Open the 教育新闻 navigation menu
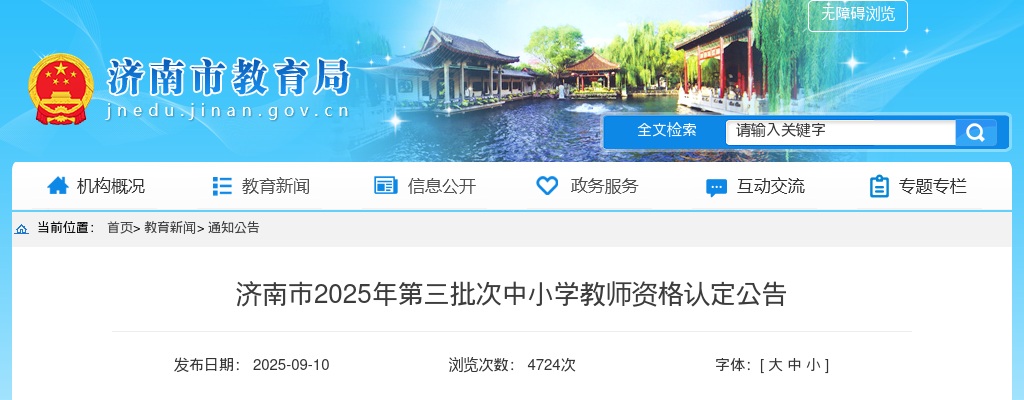 (x=276, y=186)
